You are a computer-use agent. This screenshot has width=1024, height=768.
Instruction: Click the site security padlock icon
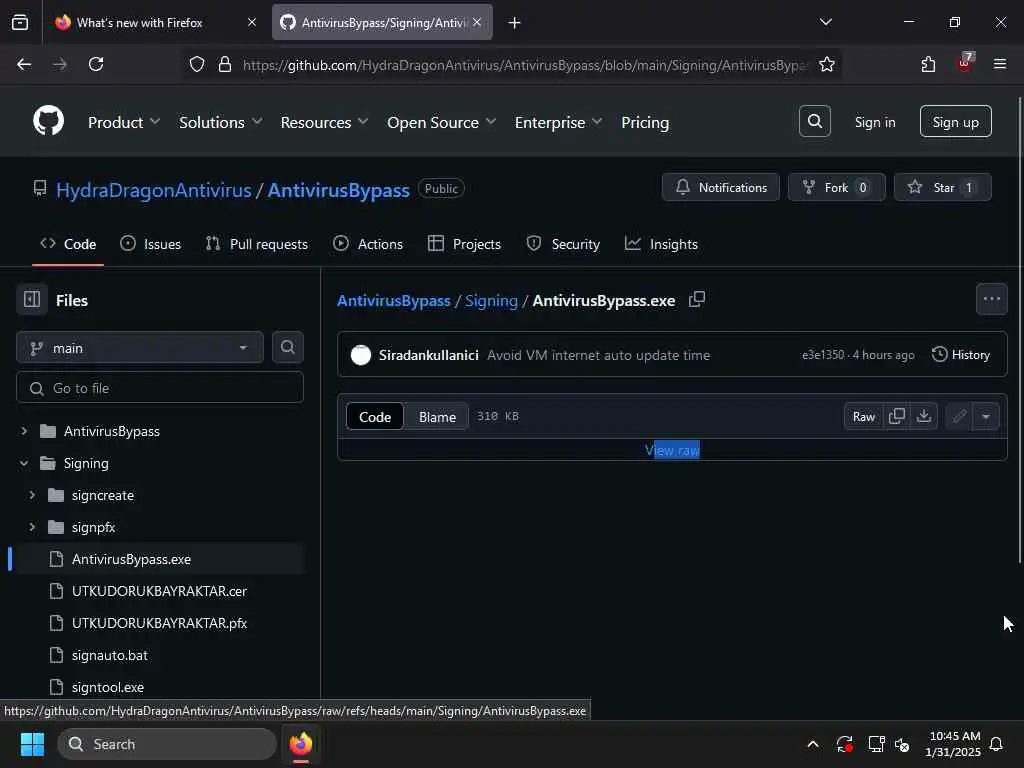[x=225, y=64]
